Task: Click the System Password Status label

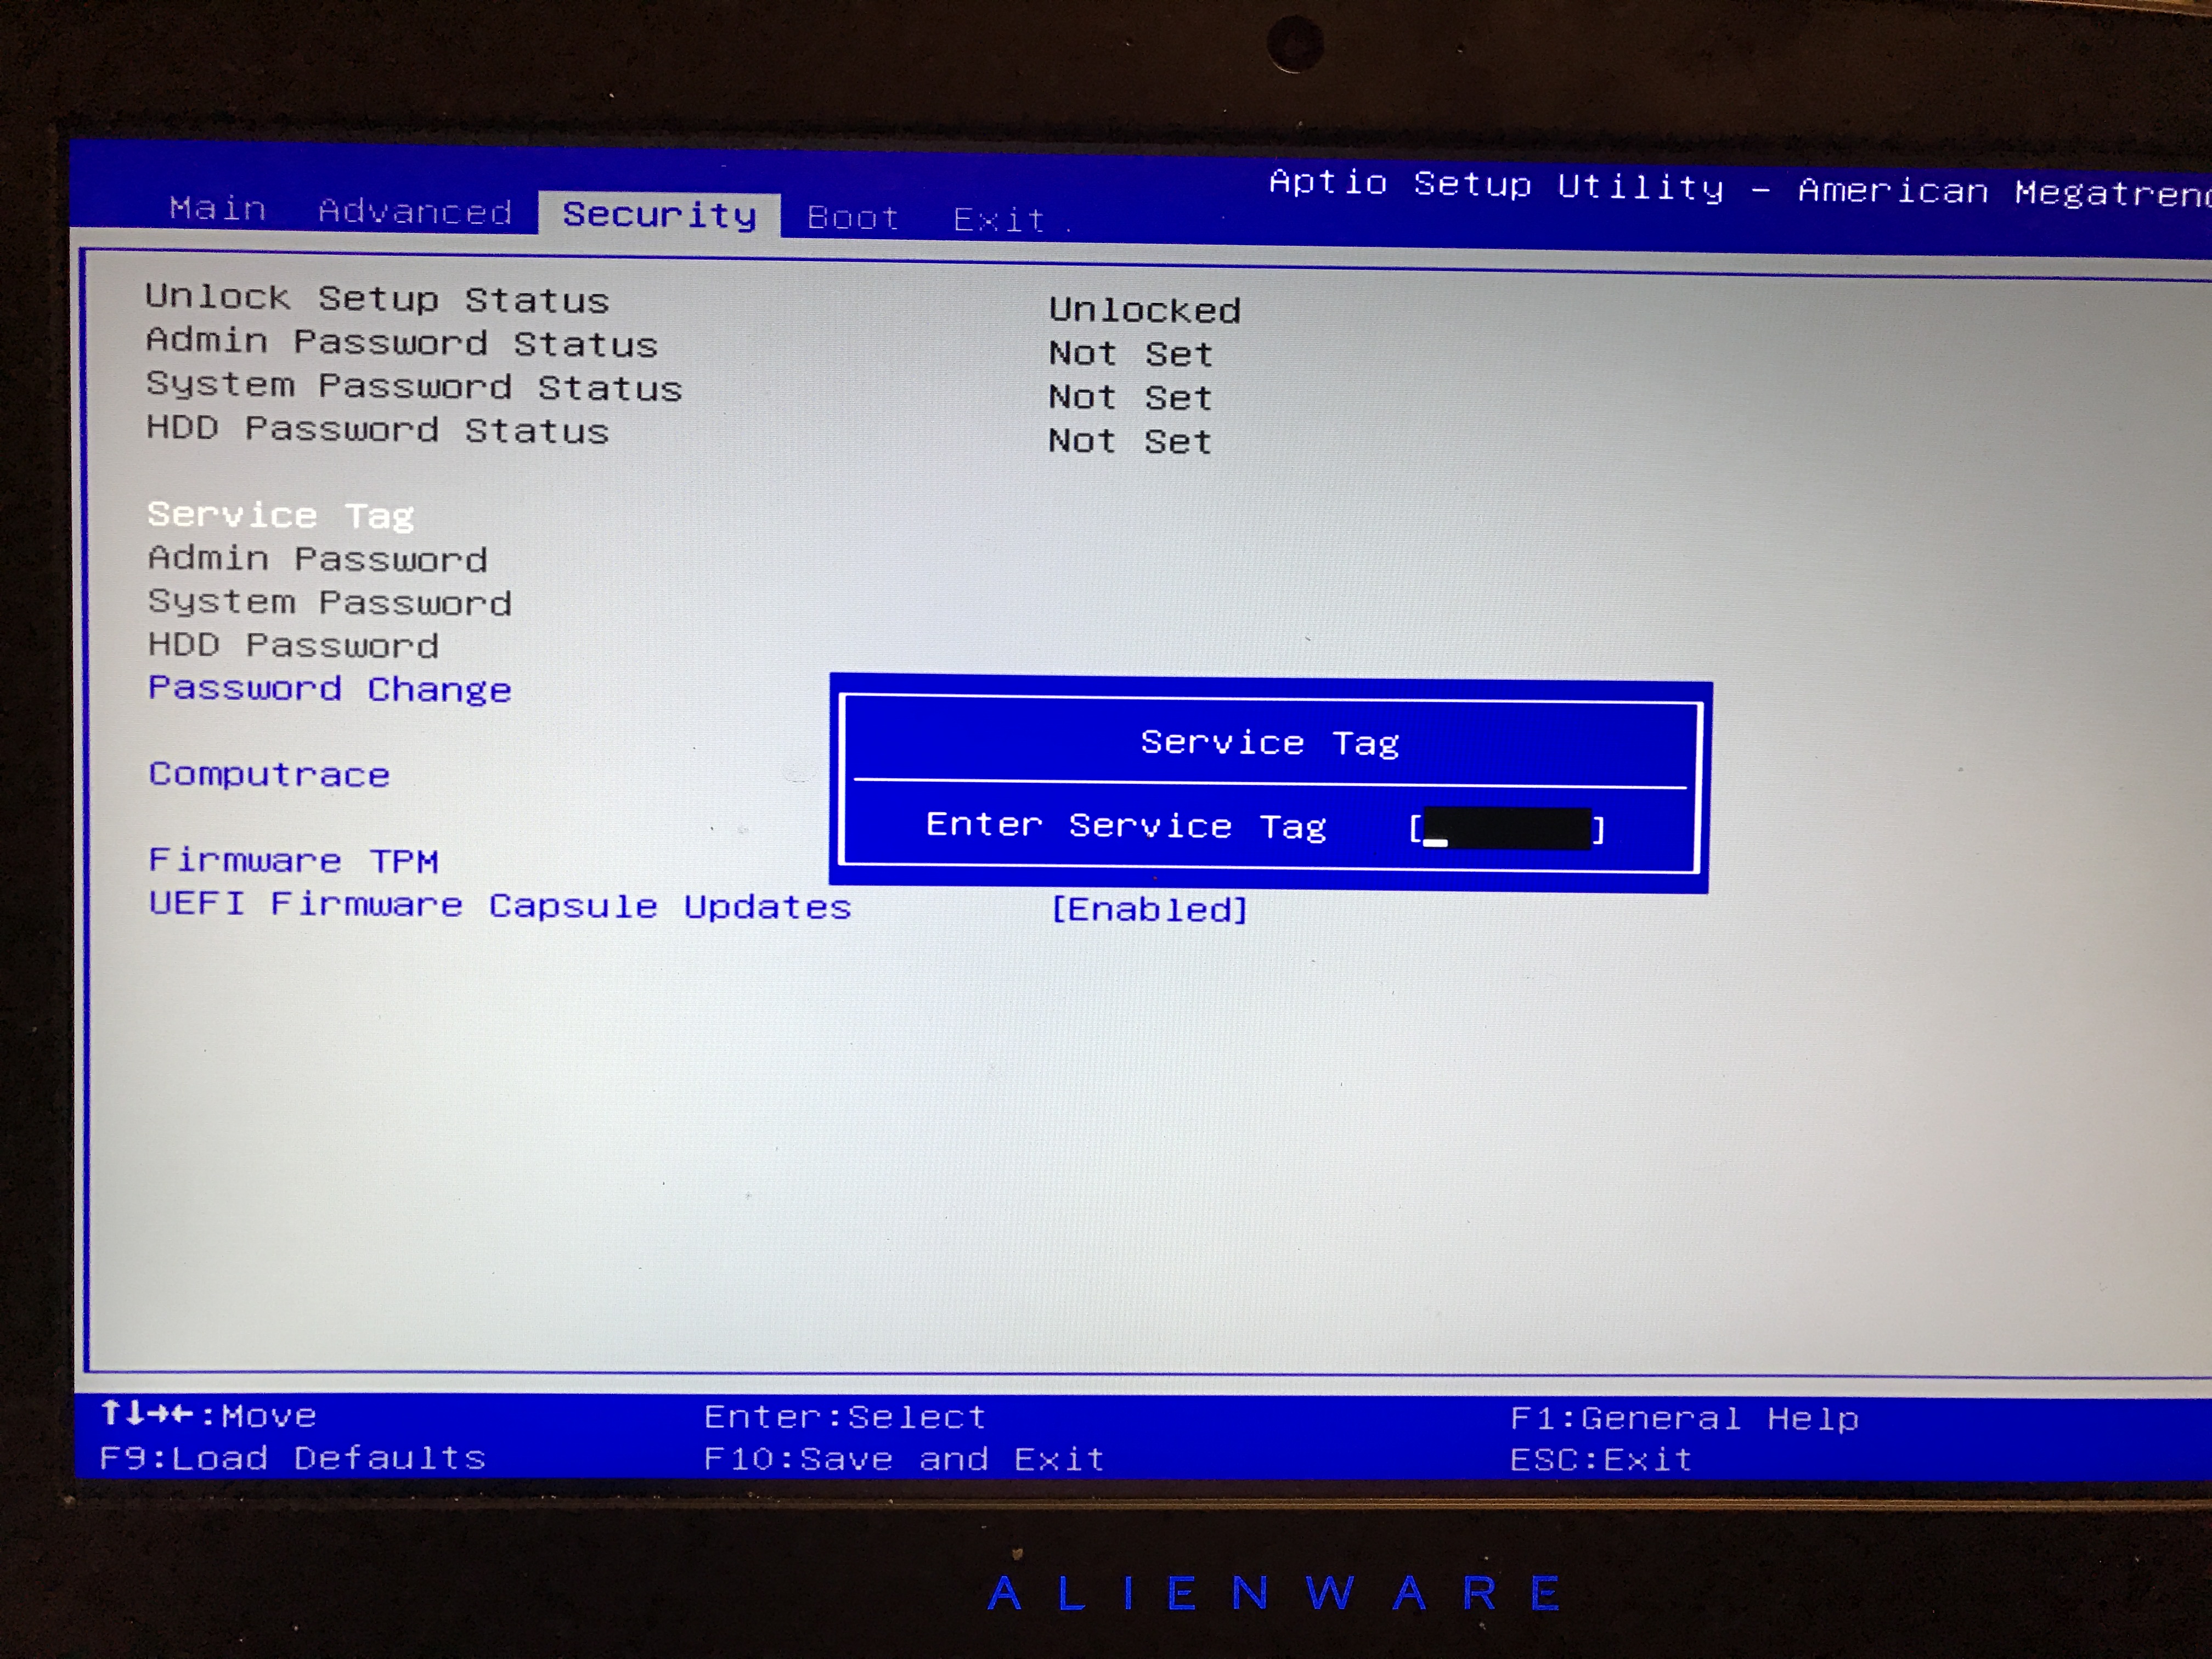Action: click(x=414, y=386)
